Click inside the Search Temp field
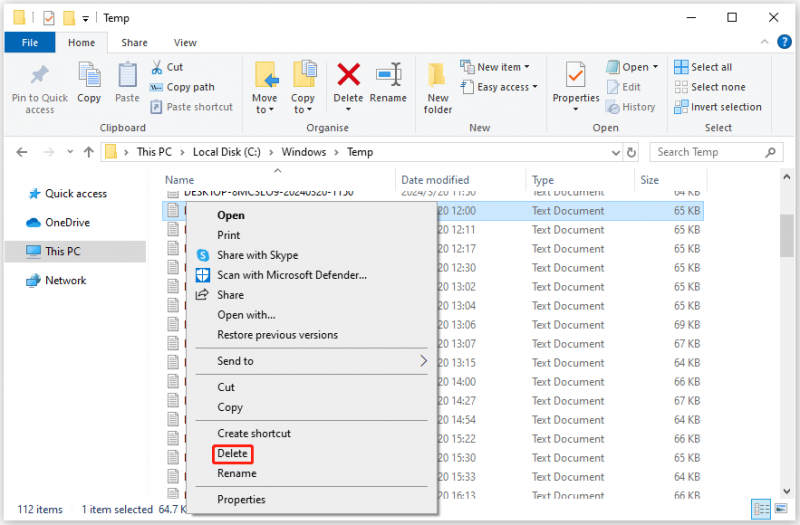The width and height of the screenshot is (800, 525). pyautogui.click(x=709, y=152)
